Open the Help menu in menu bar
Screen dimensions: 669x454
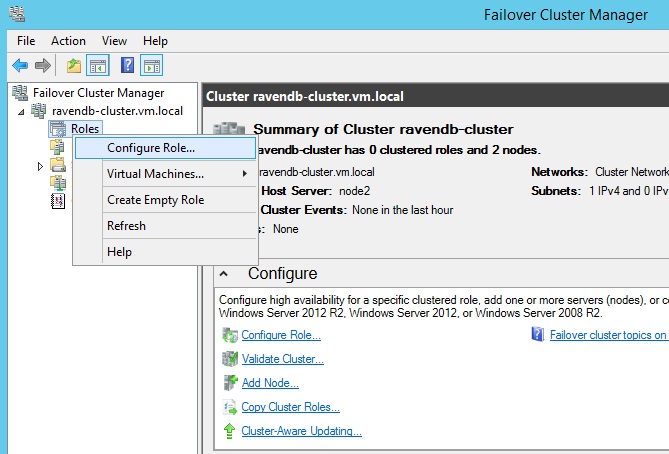(x=155, y=41)
